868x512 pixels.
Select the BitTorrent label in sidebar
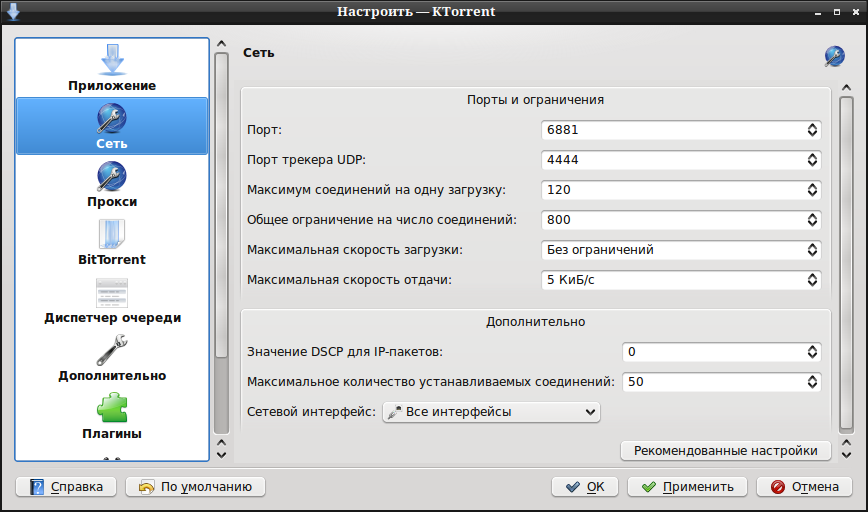(x=112, y=260)
